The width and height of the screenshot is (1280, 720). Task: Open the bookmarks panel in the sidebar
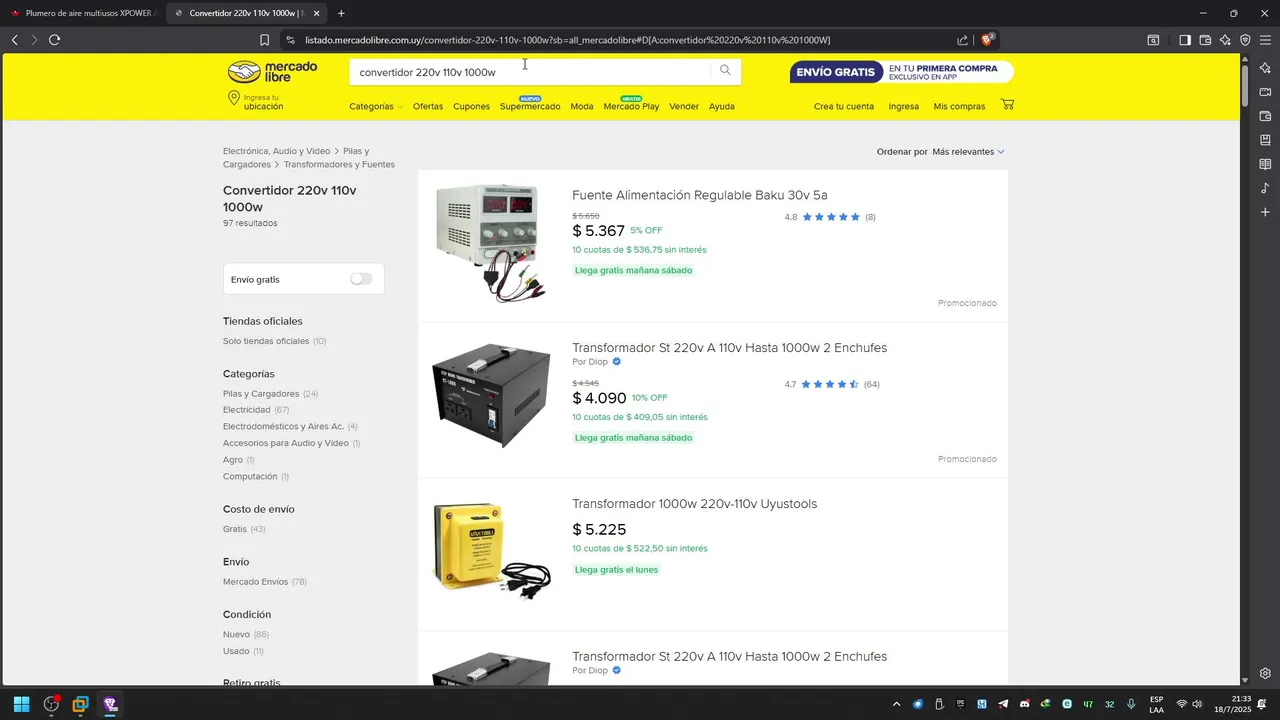(x=1265, y=140)
